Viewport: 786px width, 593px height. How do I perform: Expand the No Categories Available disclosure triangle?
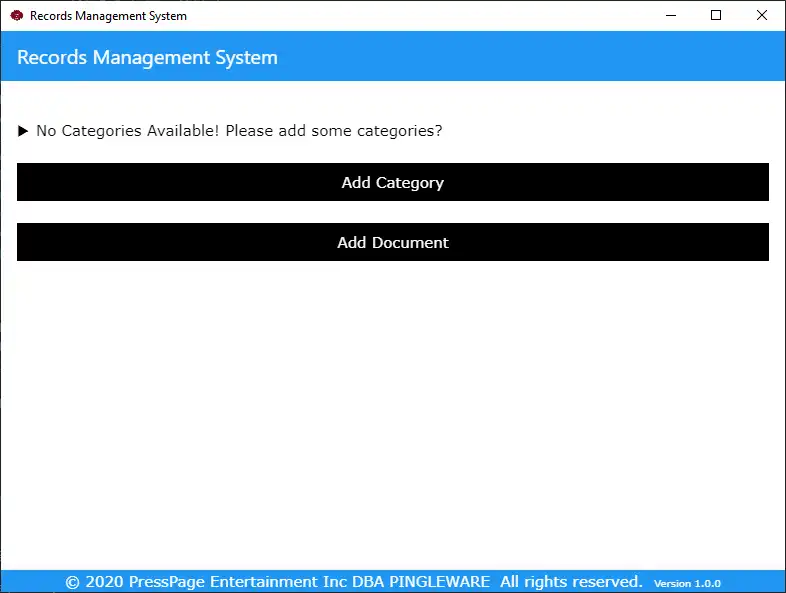point(23,131)
